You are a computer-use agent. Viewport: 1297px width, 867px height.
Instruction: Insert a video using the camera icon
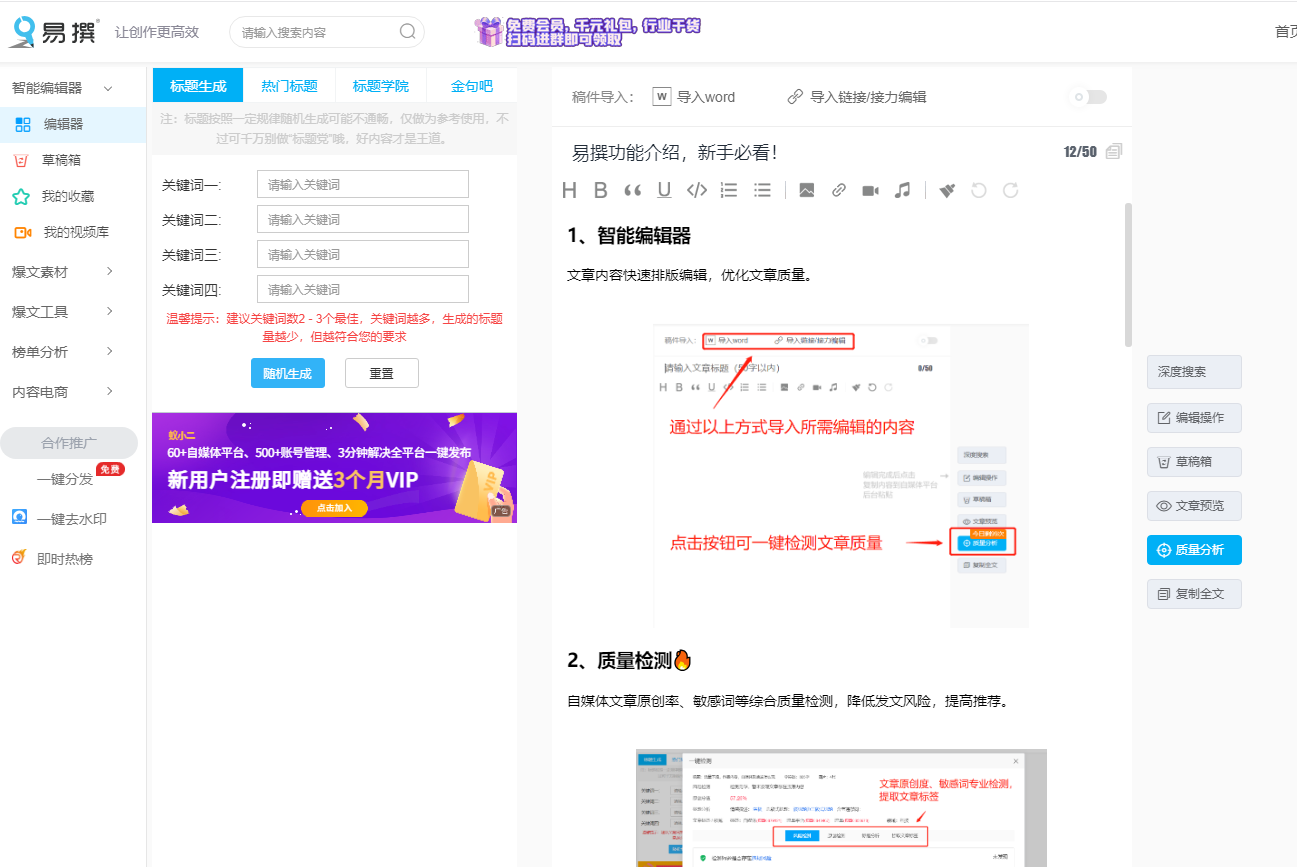pos(870,190)
